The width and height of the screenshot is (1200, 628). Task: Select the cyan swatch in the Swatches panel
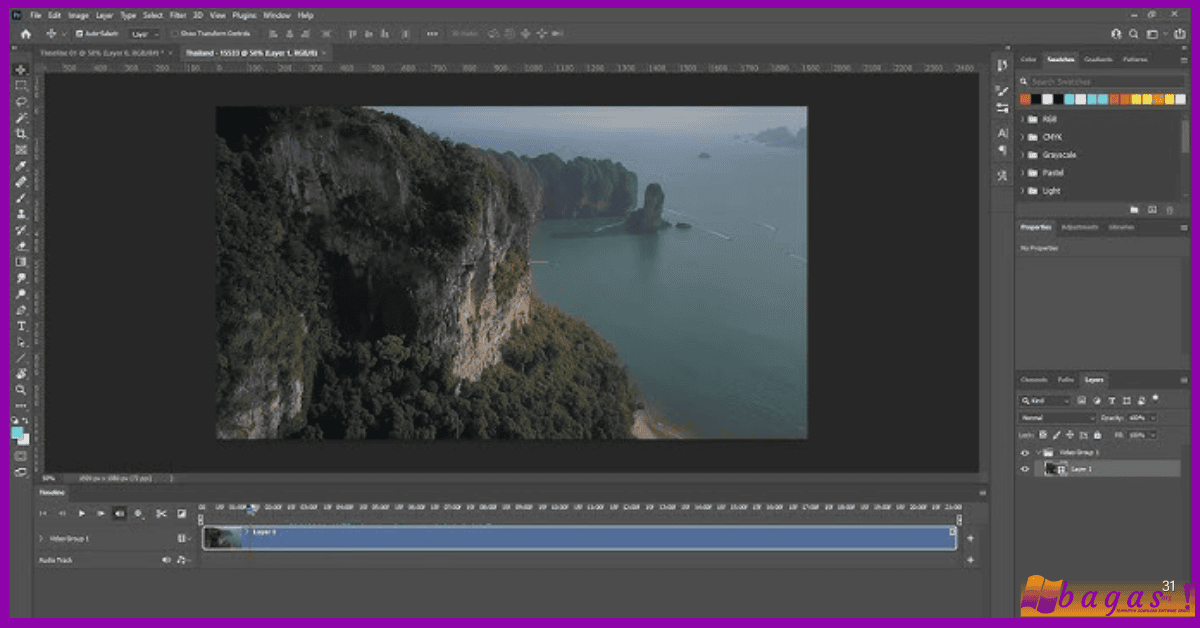coord(1069,99)
